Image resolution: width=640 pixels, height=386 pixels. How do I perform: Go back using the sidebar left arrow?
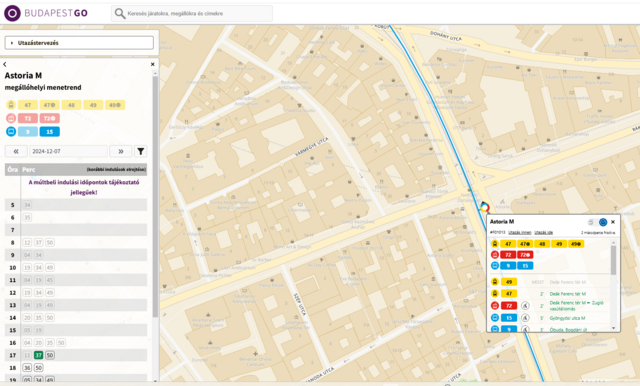(5, 64)
